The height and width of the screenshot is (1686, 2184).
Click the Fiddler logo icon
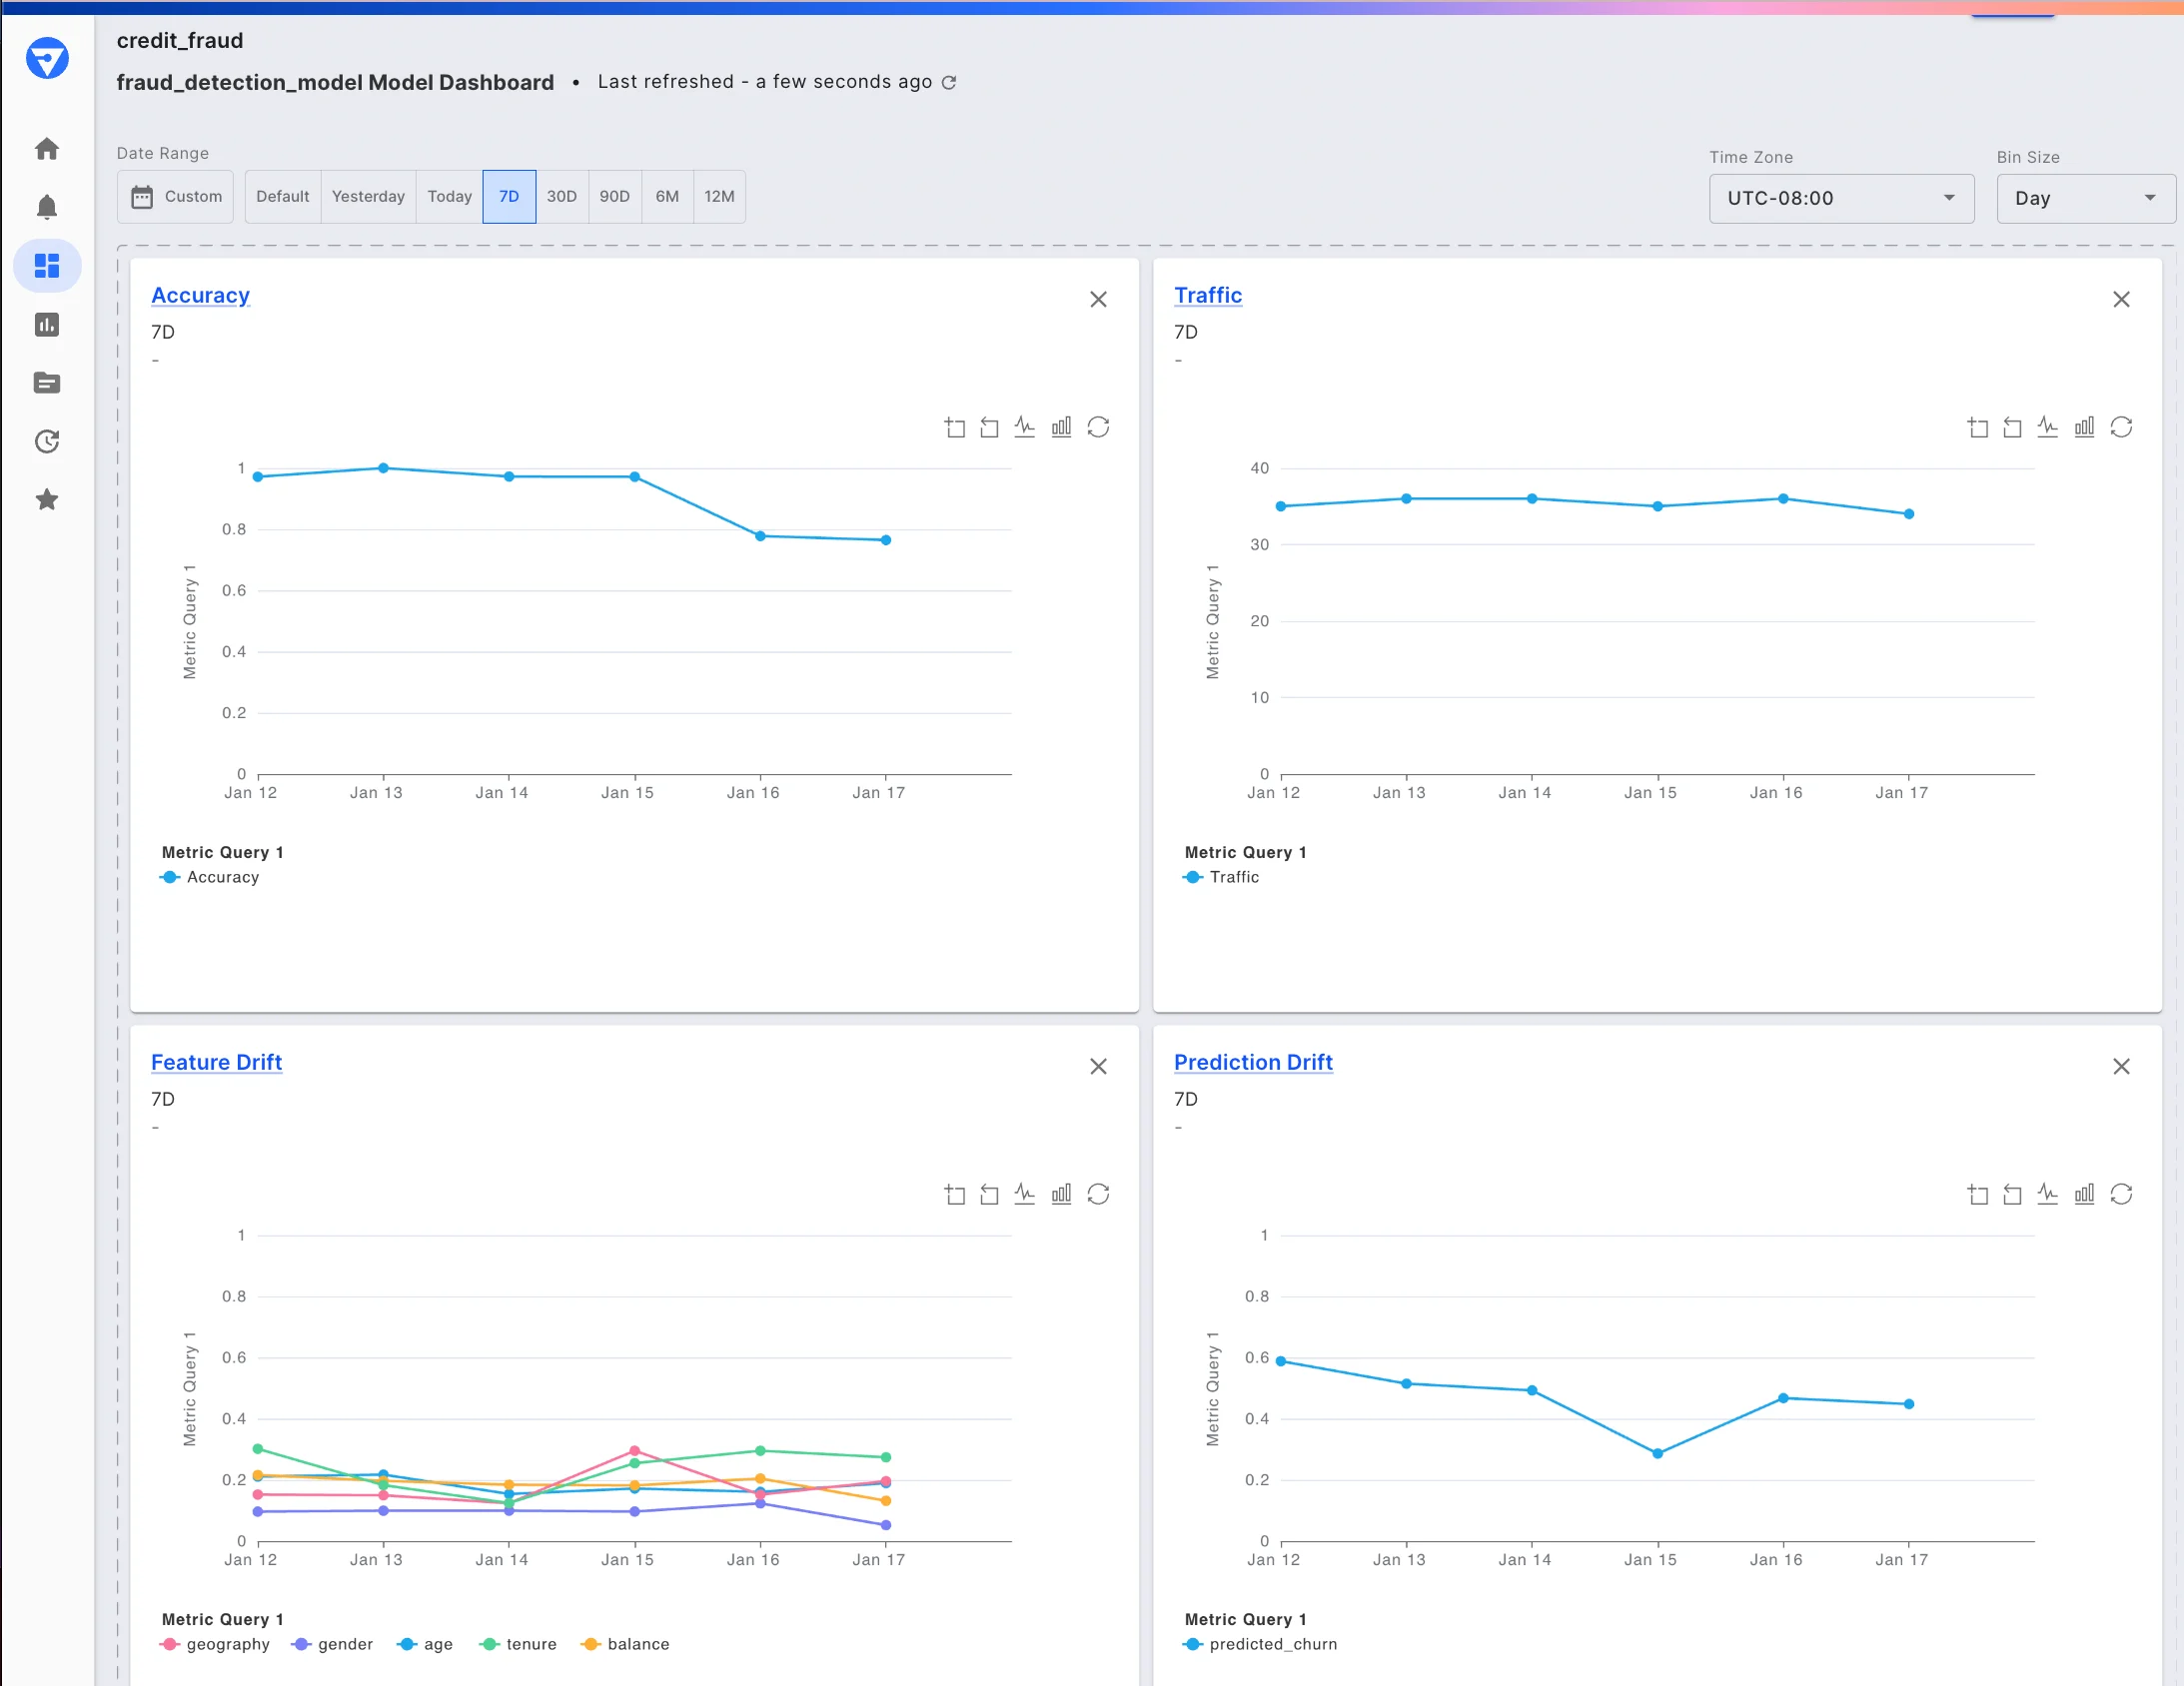(47, 58)
